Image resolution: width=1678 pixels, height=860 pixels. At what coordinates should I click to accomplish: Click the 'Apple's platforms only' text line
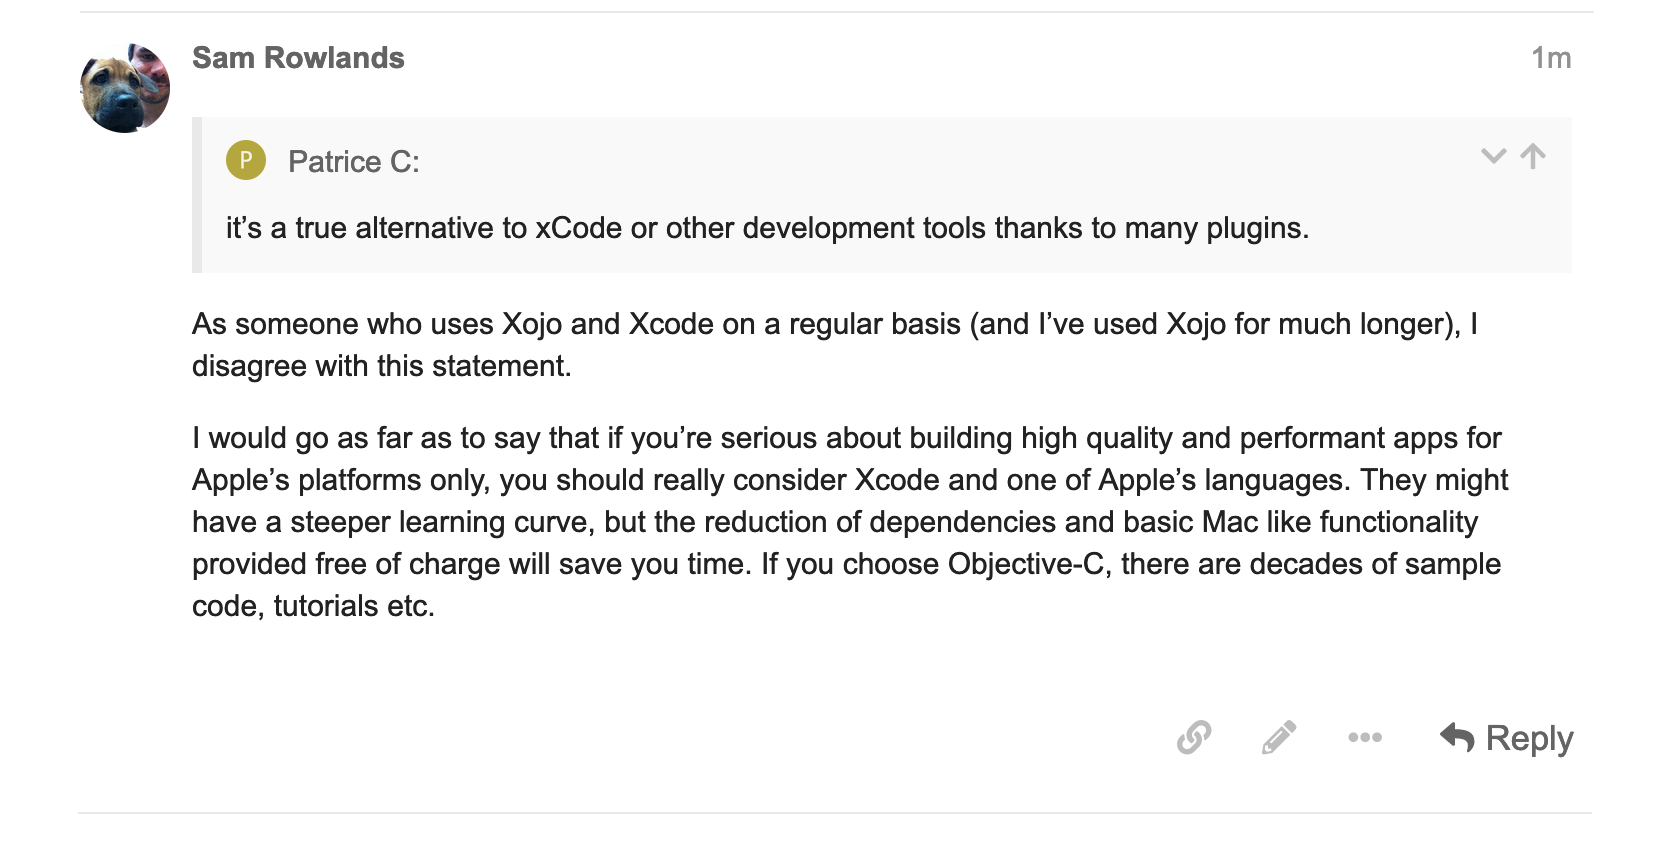850,480
